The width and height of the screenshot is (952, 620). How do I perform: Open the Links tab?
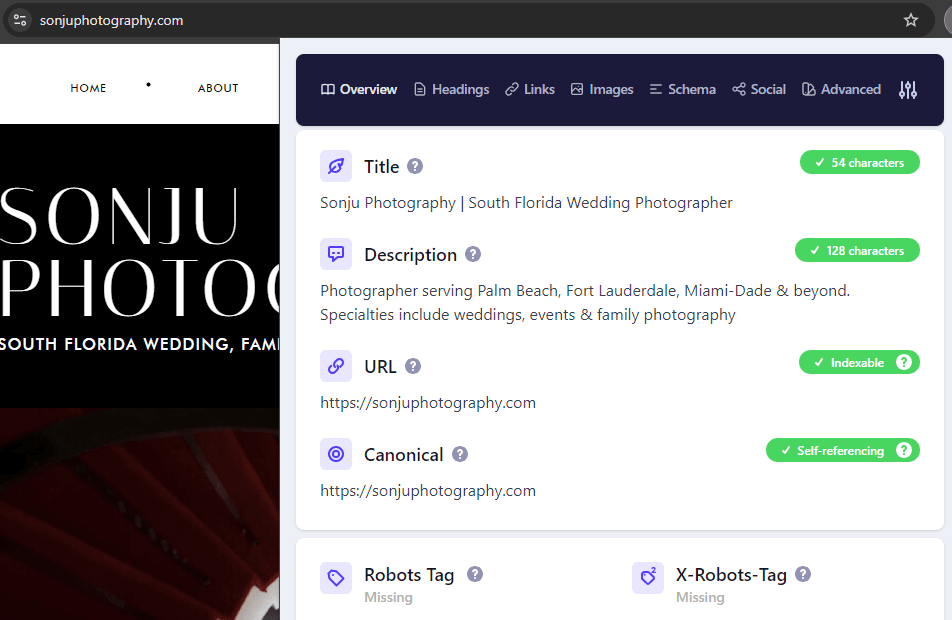point(529,89)
